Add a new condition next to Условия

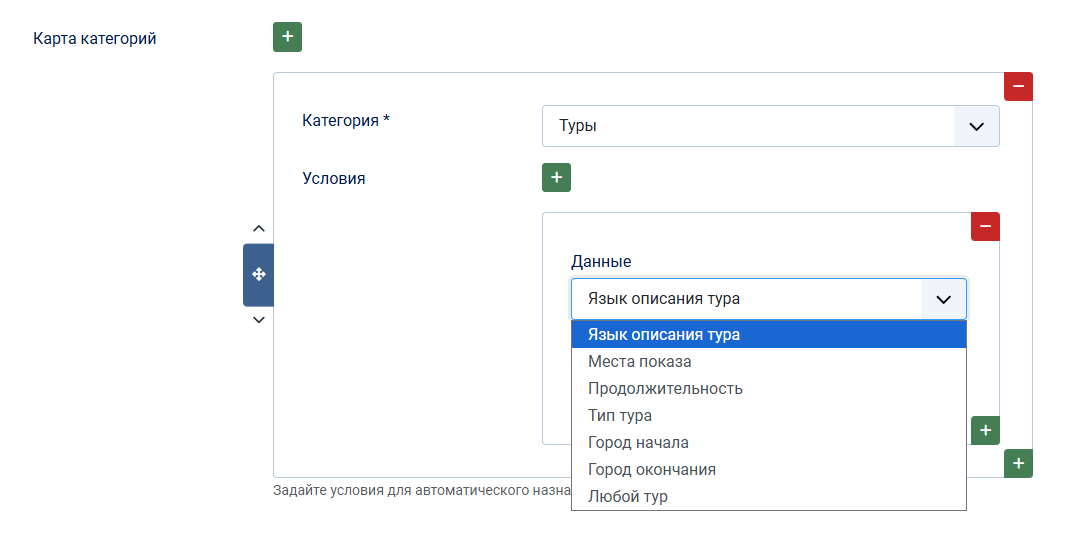pos(556,177)
